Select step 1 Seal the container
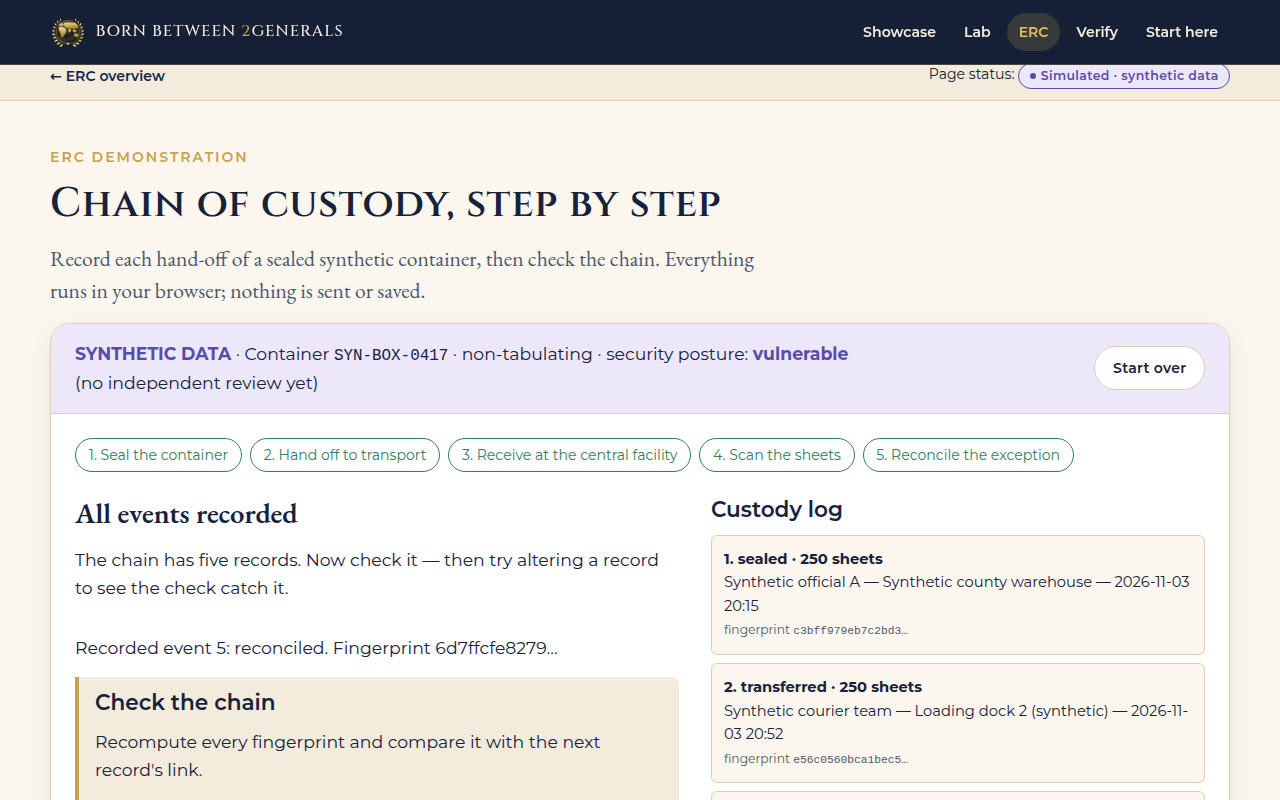Viewport: 1280px width, 800px height. tap(158, 455)
